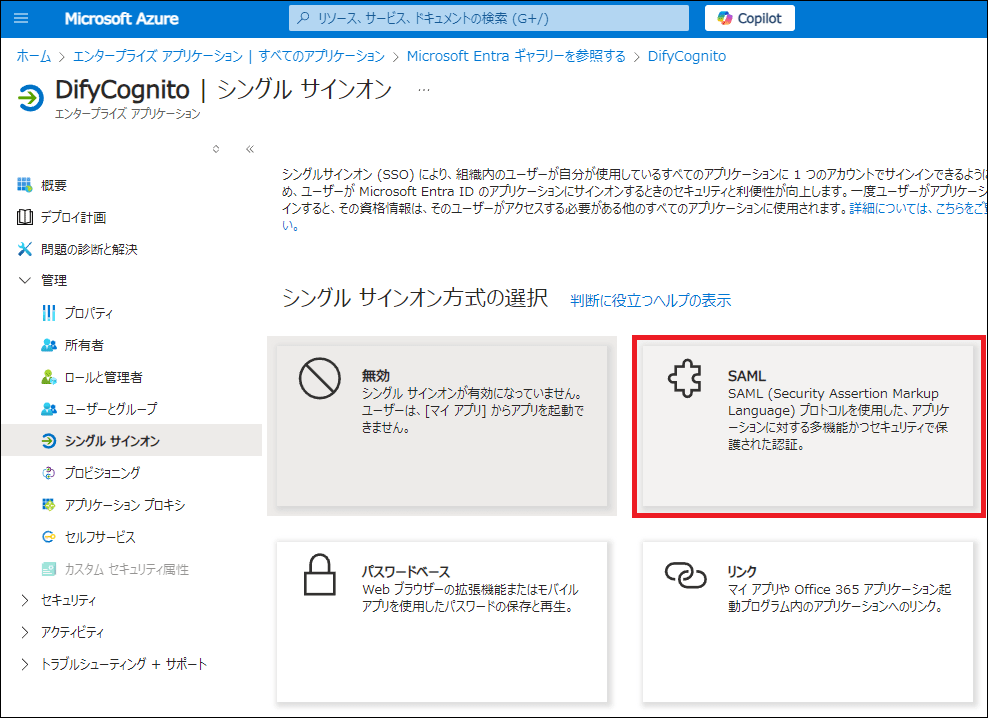Open デプロイ計画 book icon item
988x718 pixels.
26,217
